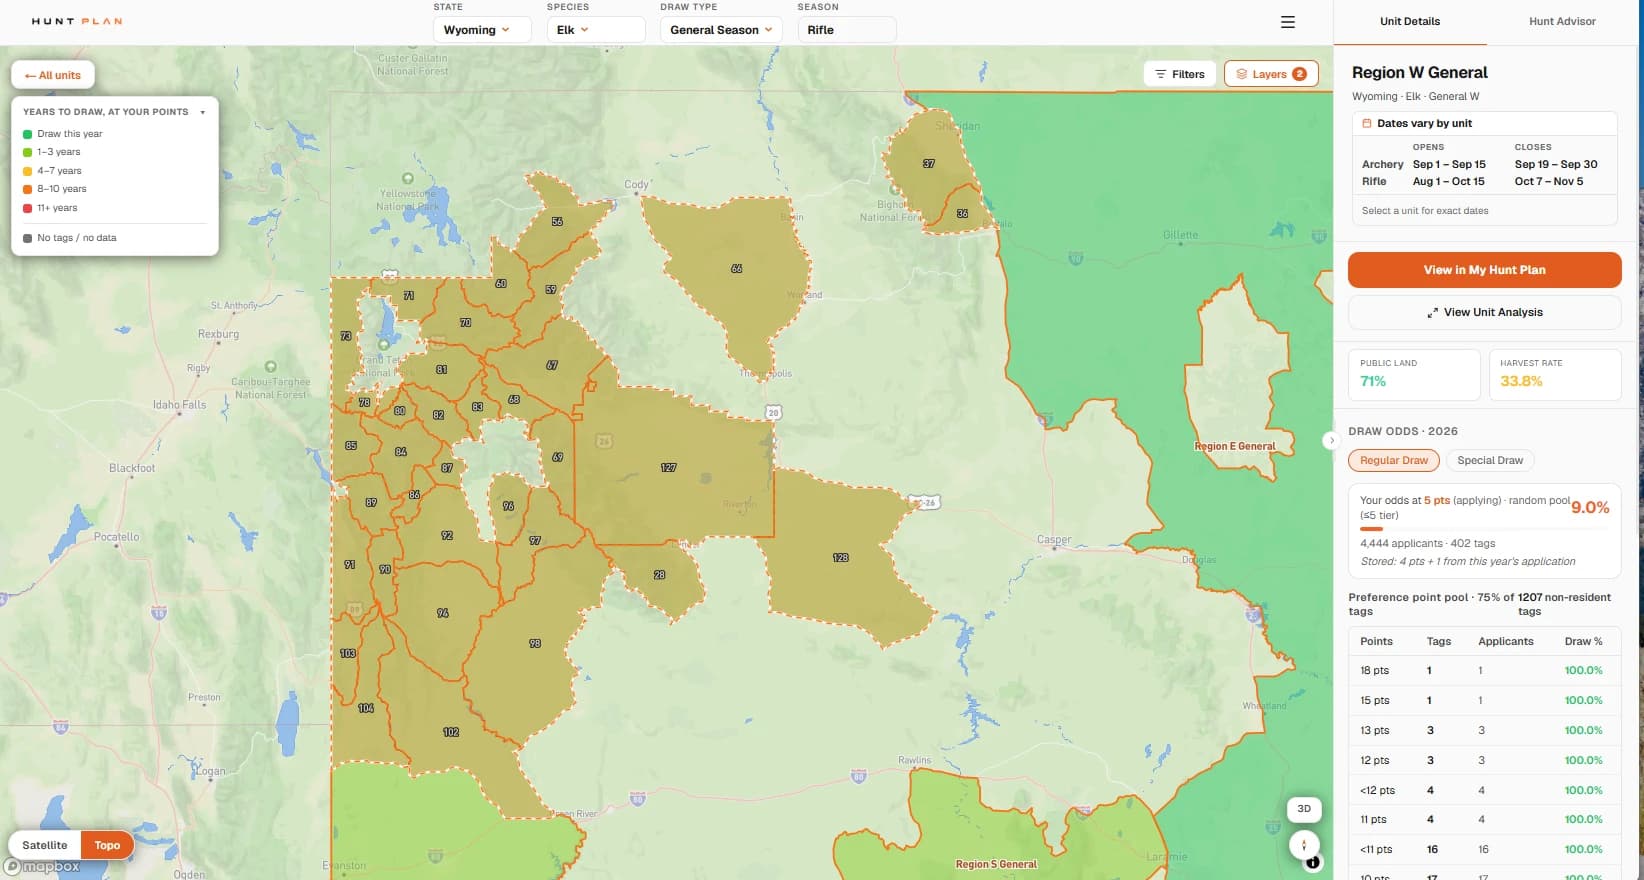Switch map style to Topo
1644x880 pixels.
[x=107, y=845]
